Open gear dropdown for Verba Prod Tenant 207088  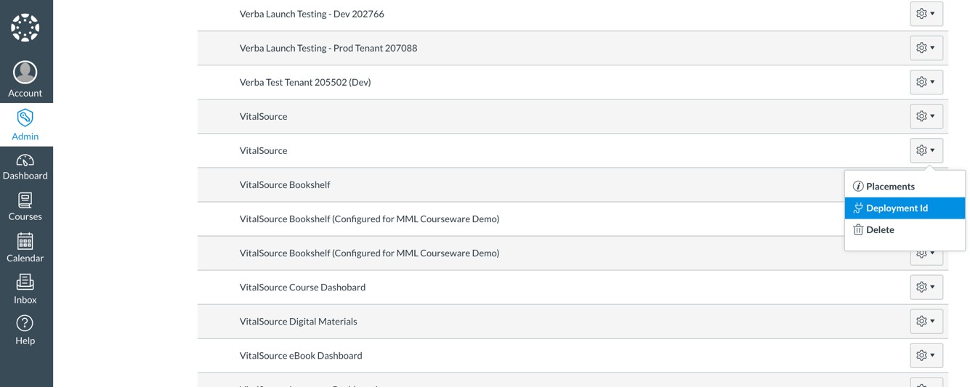click(926, 48)
